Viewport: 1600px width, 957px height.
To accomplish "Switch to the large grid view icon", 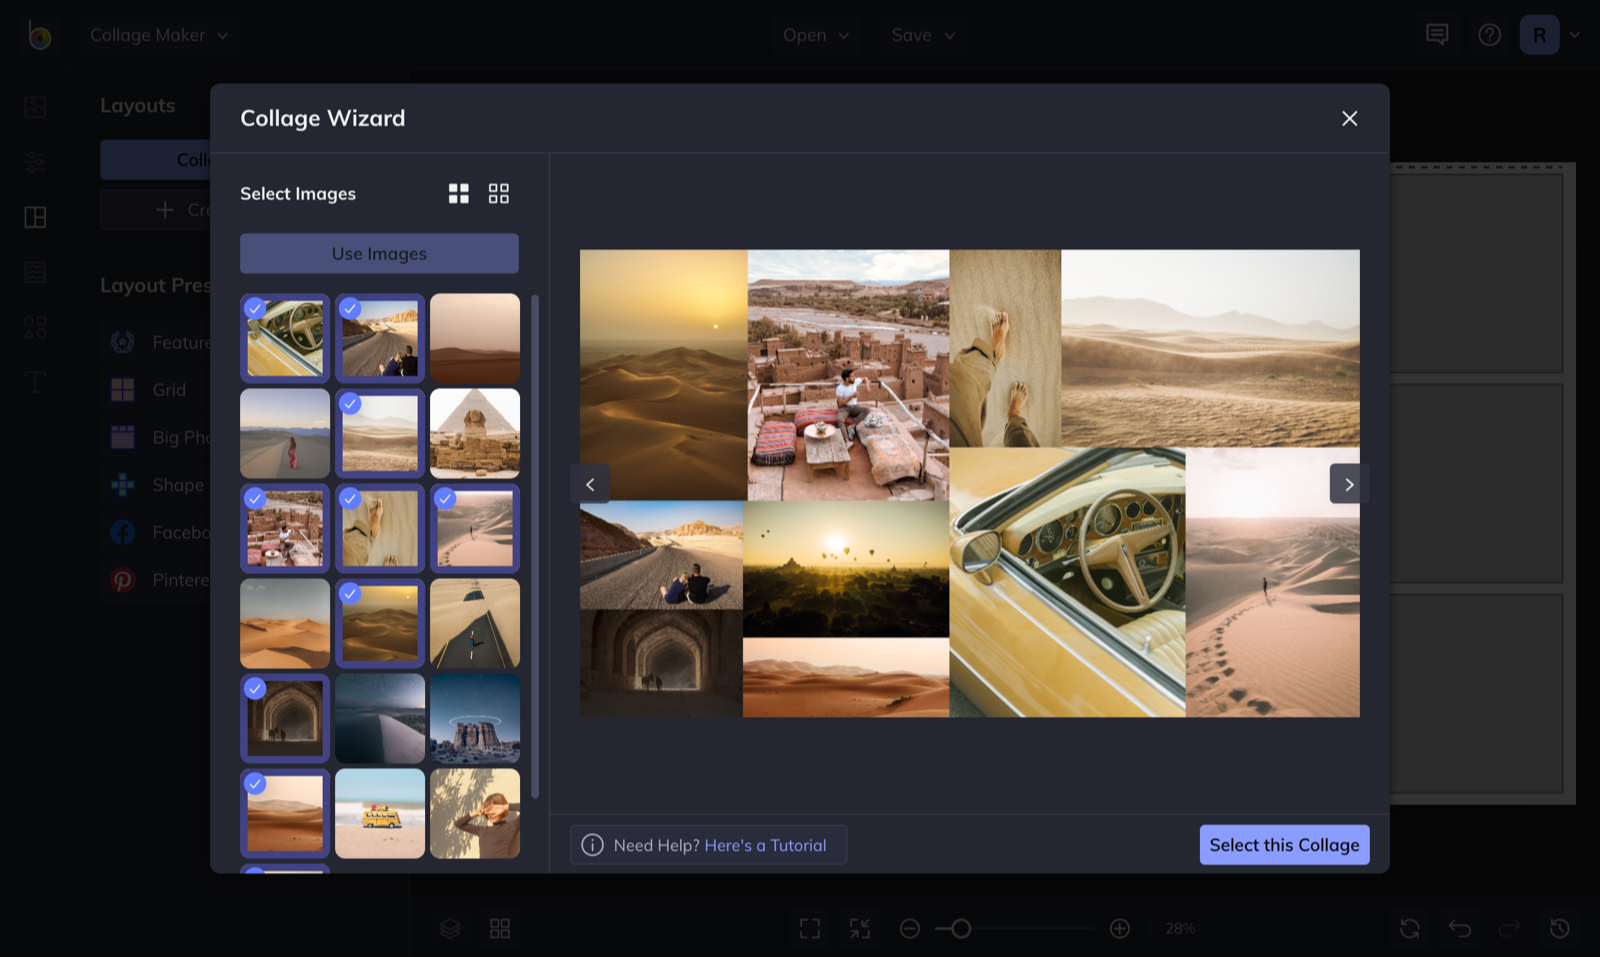I will [x=459, y=193].
